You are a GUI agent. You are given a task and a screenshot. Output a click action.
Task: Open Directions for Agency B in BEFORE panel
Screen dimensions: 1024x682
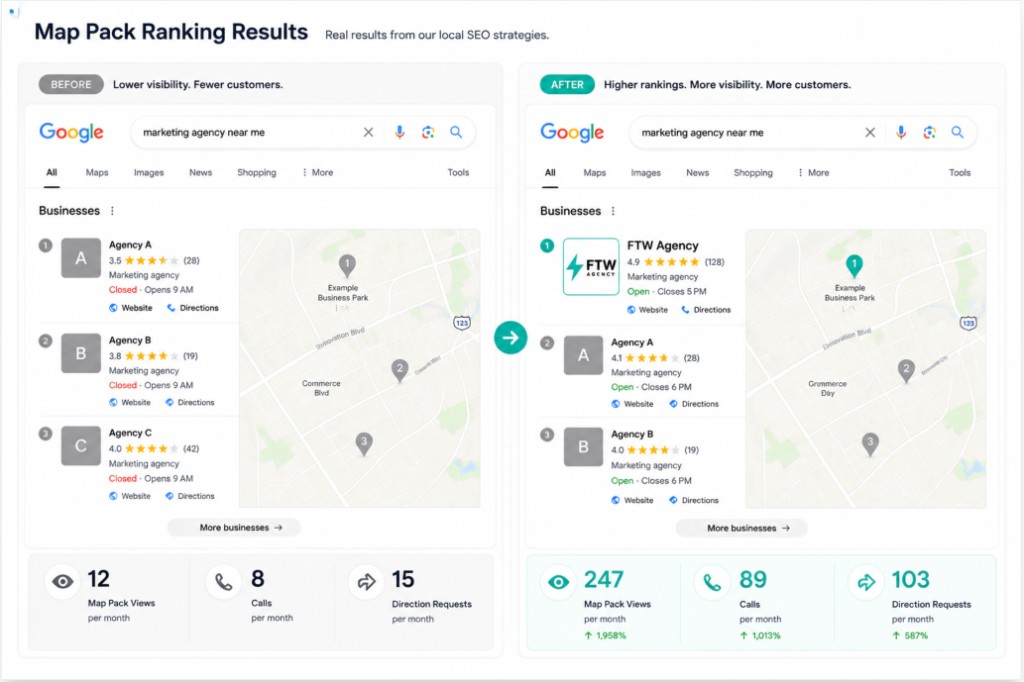coord(189,402)
